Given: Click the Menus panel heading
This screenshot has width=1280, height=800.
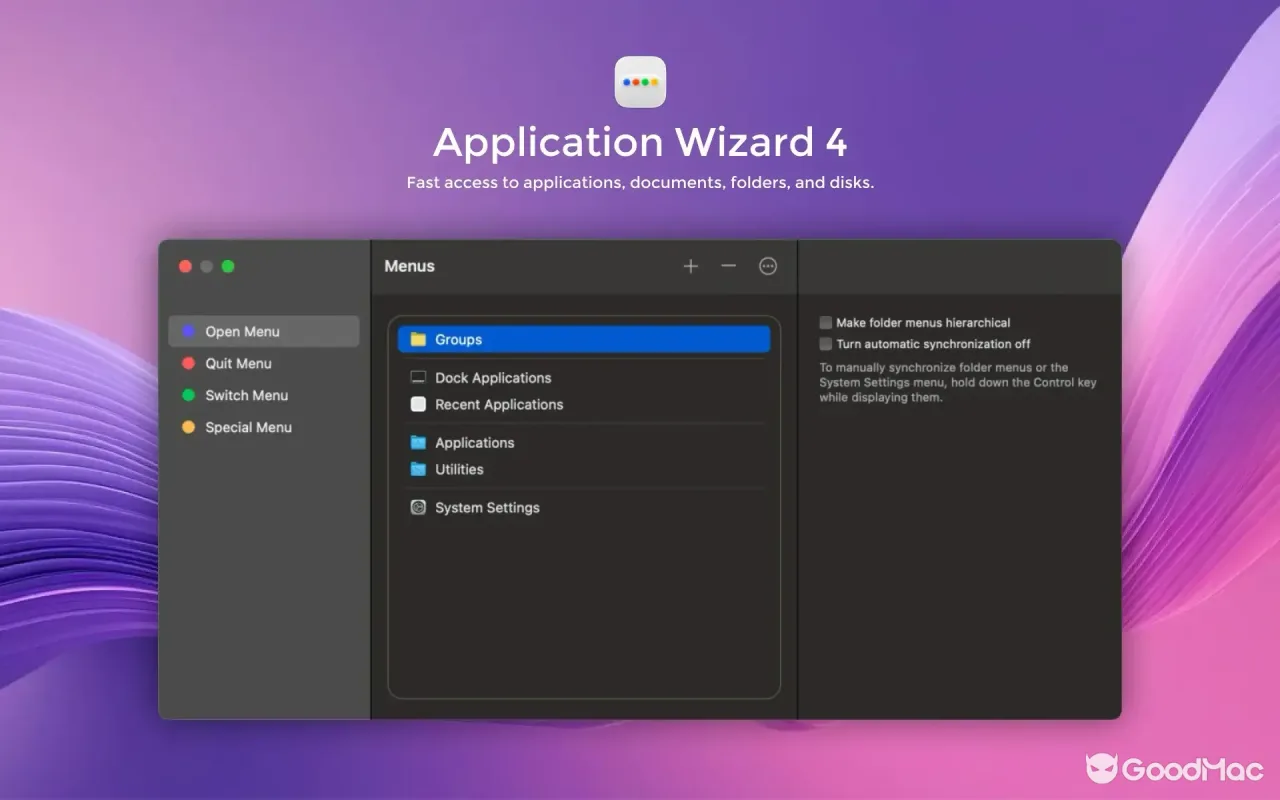Looking at the screenshot, I should coord(410,266).
